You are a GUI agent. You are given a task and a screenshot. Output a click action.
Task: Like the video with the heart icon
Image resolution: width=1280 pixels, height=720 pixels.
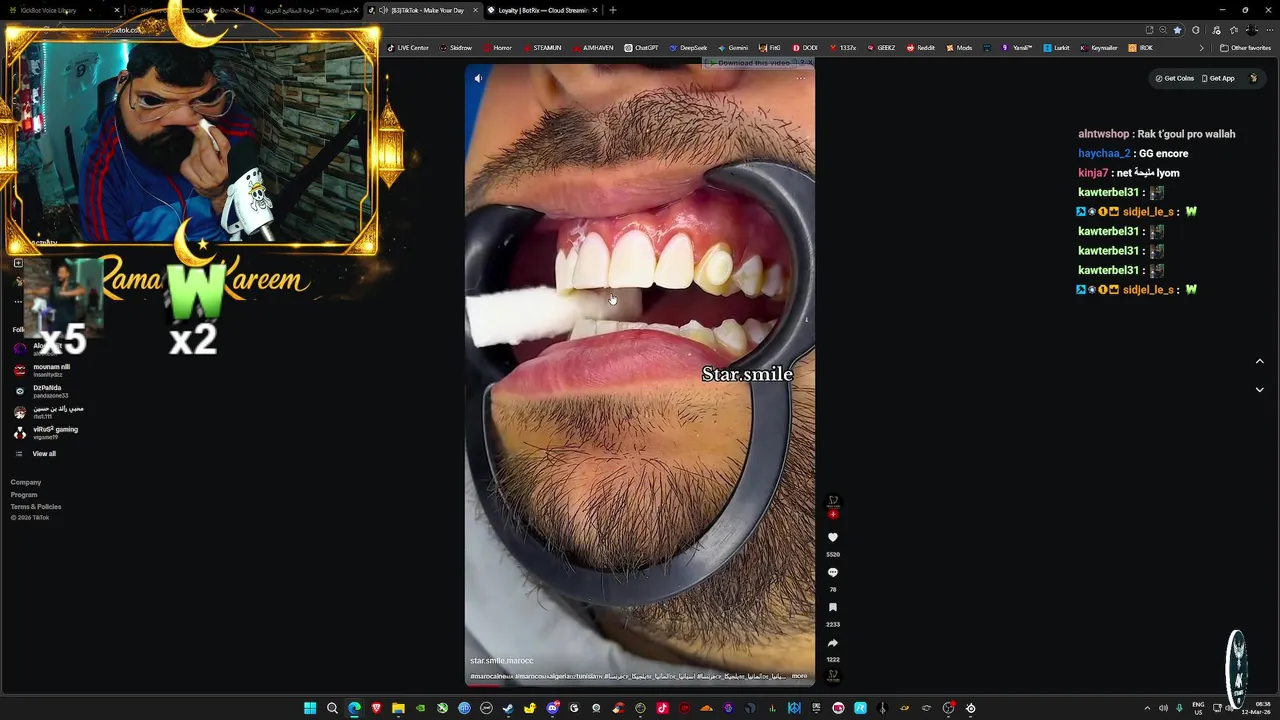point(832,538)
